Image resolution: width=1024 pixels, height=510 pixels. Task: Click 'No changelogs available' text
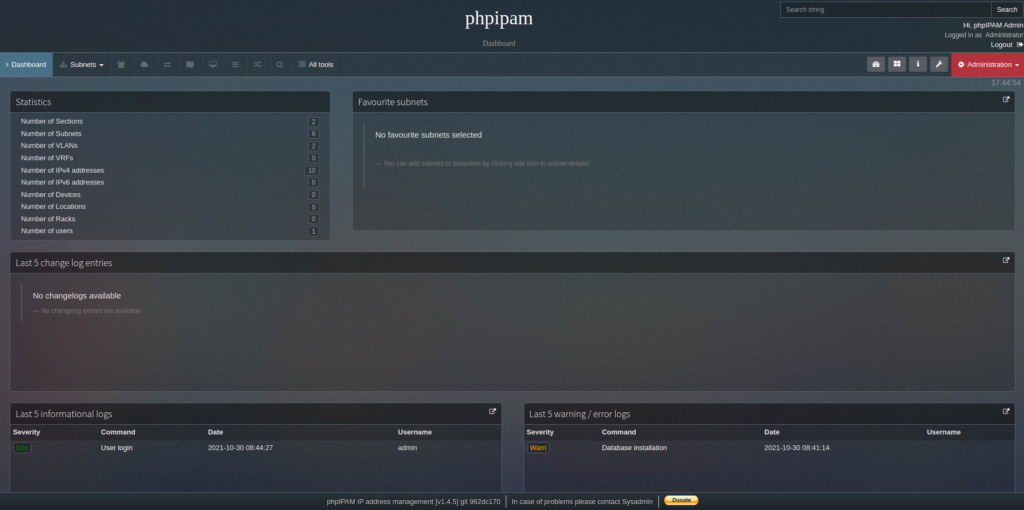[x=77, y=296]
